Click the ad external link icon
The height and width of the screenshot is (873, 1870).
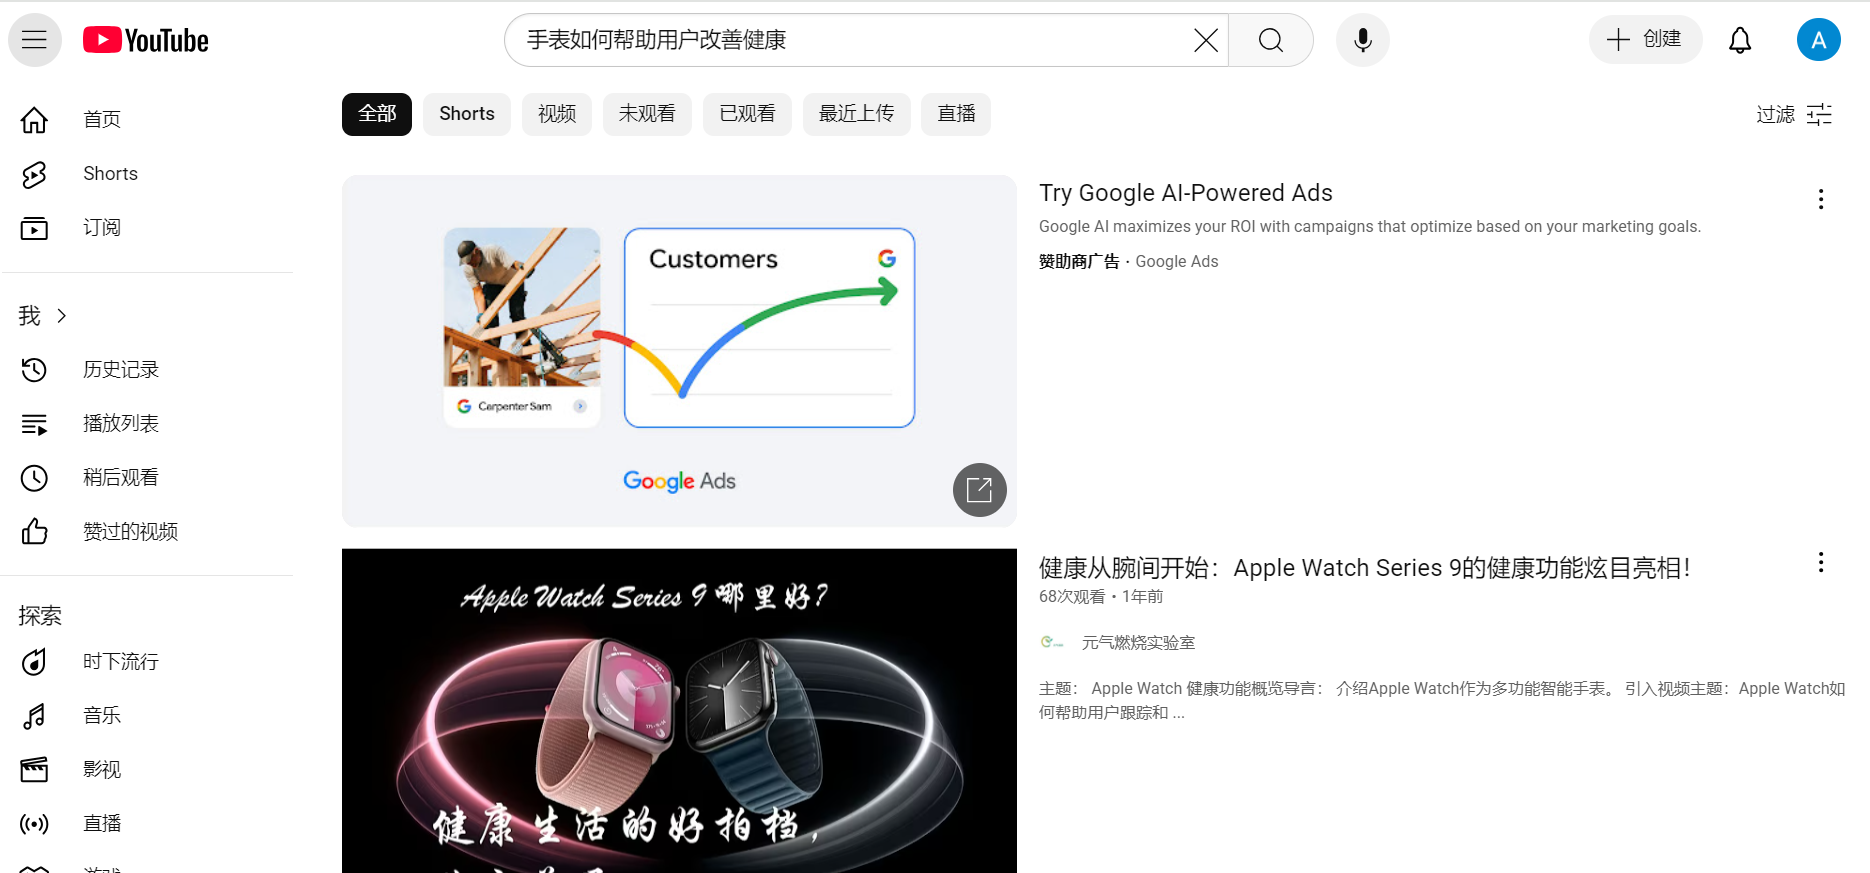[x=979, y=490]
